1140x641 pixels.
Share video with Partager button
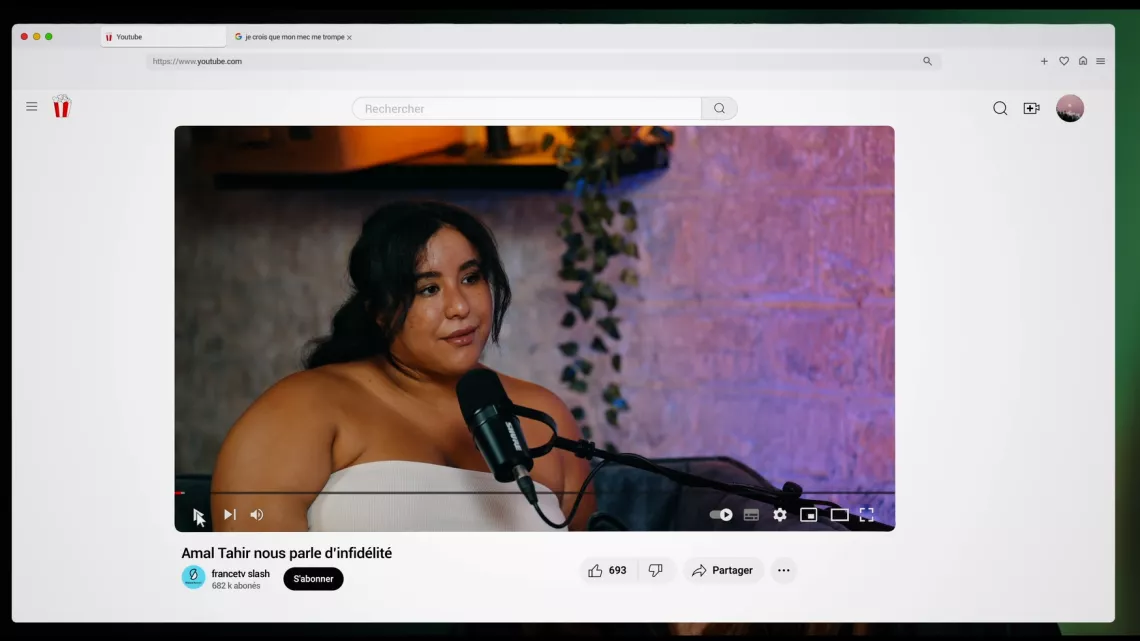coord(723,571)
